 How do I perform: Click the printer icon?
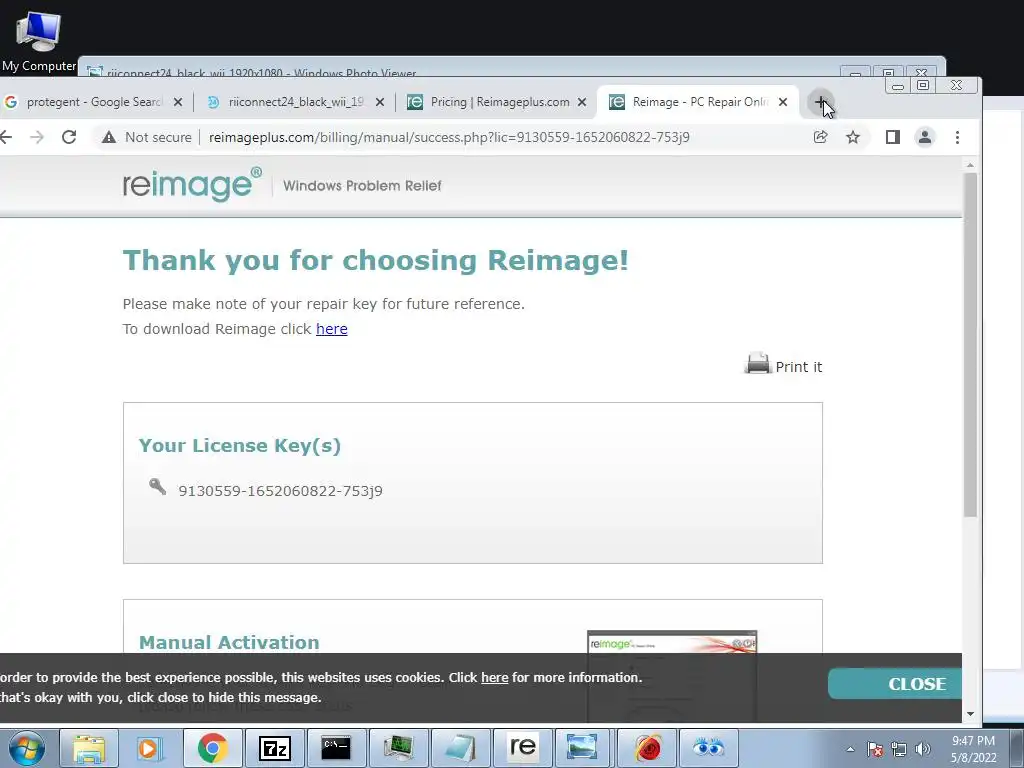758,363
